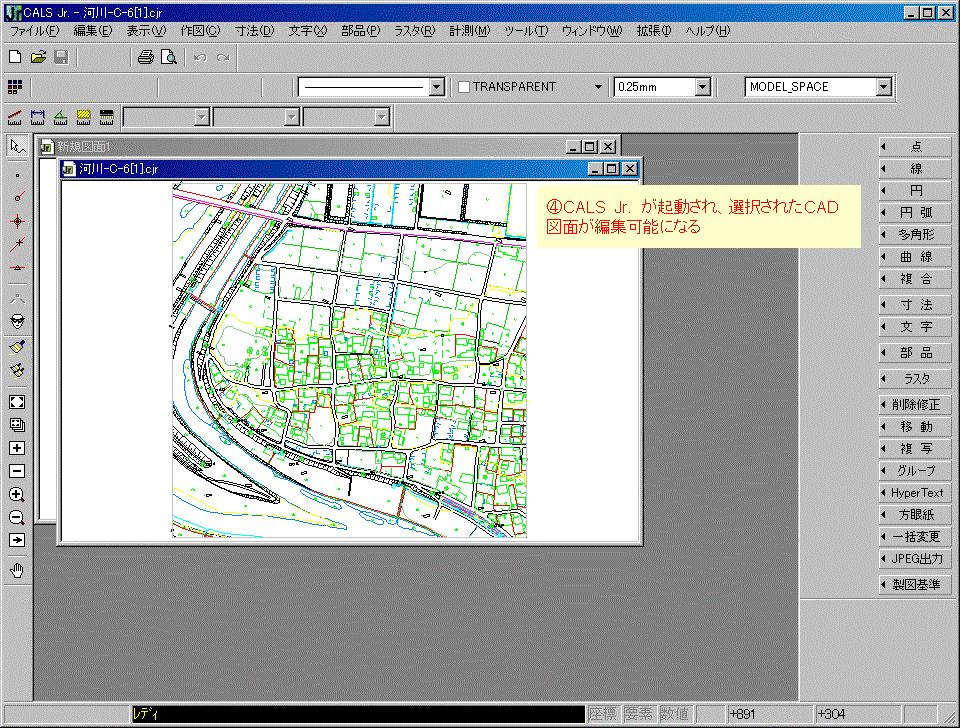This screenshot has height=728, width=960.
Task: Click the single paintbrush redraw icon
Action: pos(17,347)
